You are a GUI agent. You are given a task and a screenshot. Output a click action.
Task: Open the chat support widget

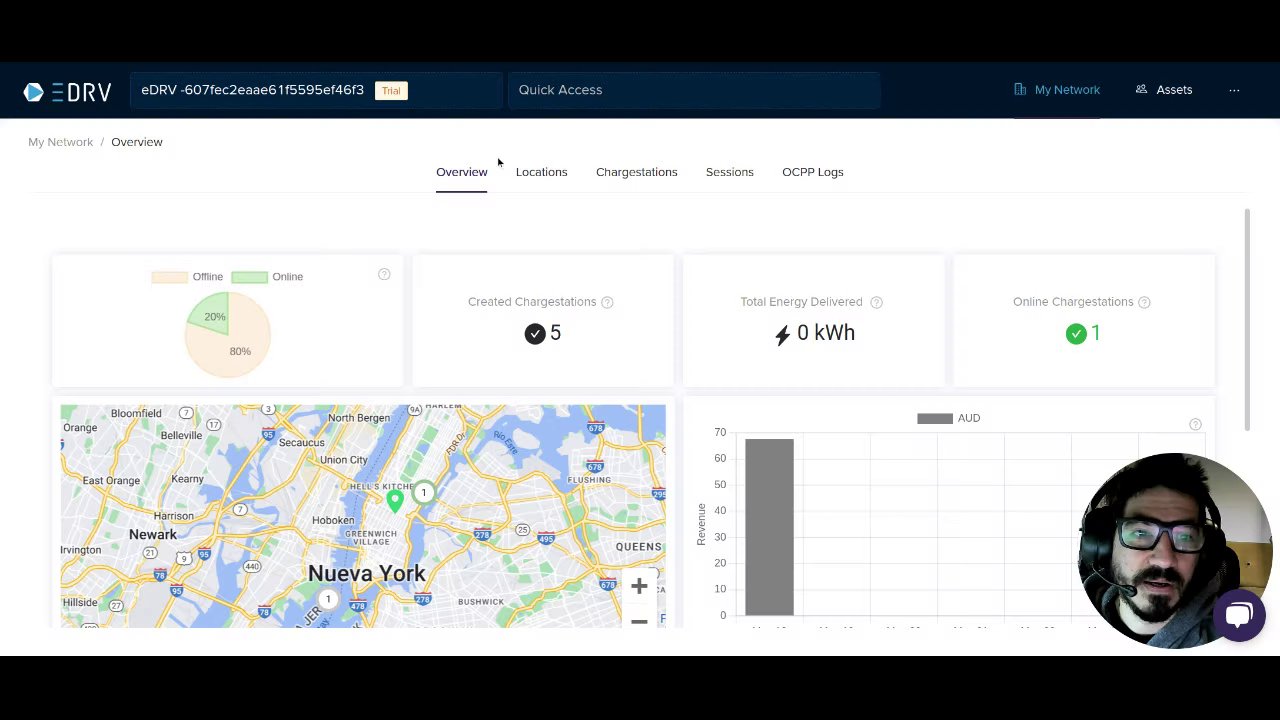1239,616
